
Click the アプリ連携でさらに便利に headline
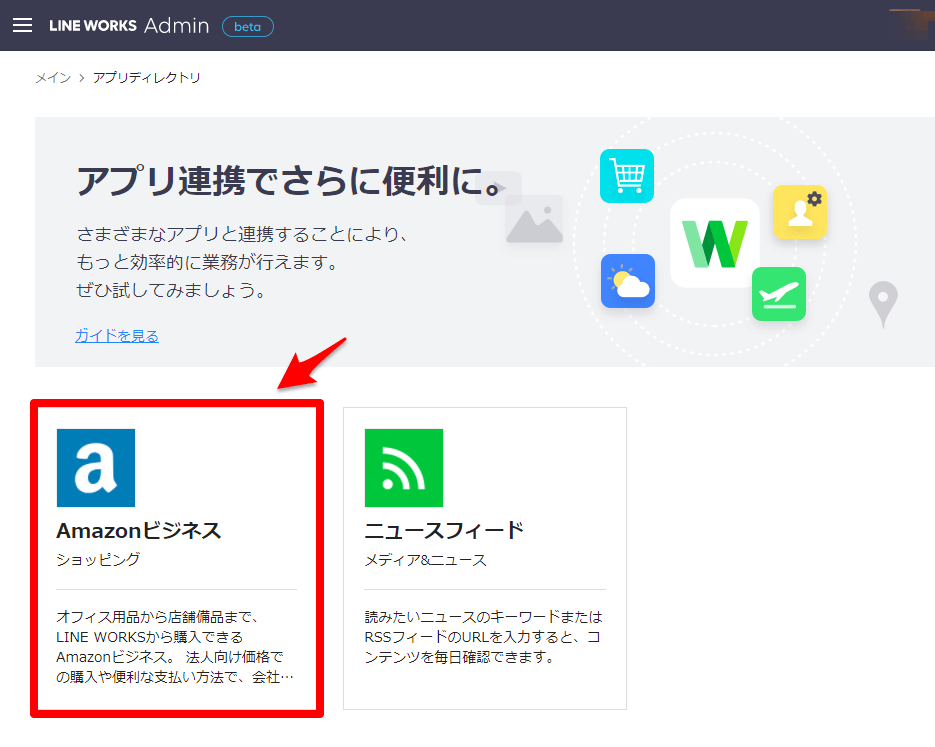point(292,181)
